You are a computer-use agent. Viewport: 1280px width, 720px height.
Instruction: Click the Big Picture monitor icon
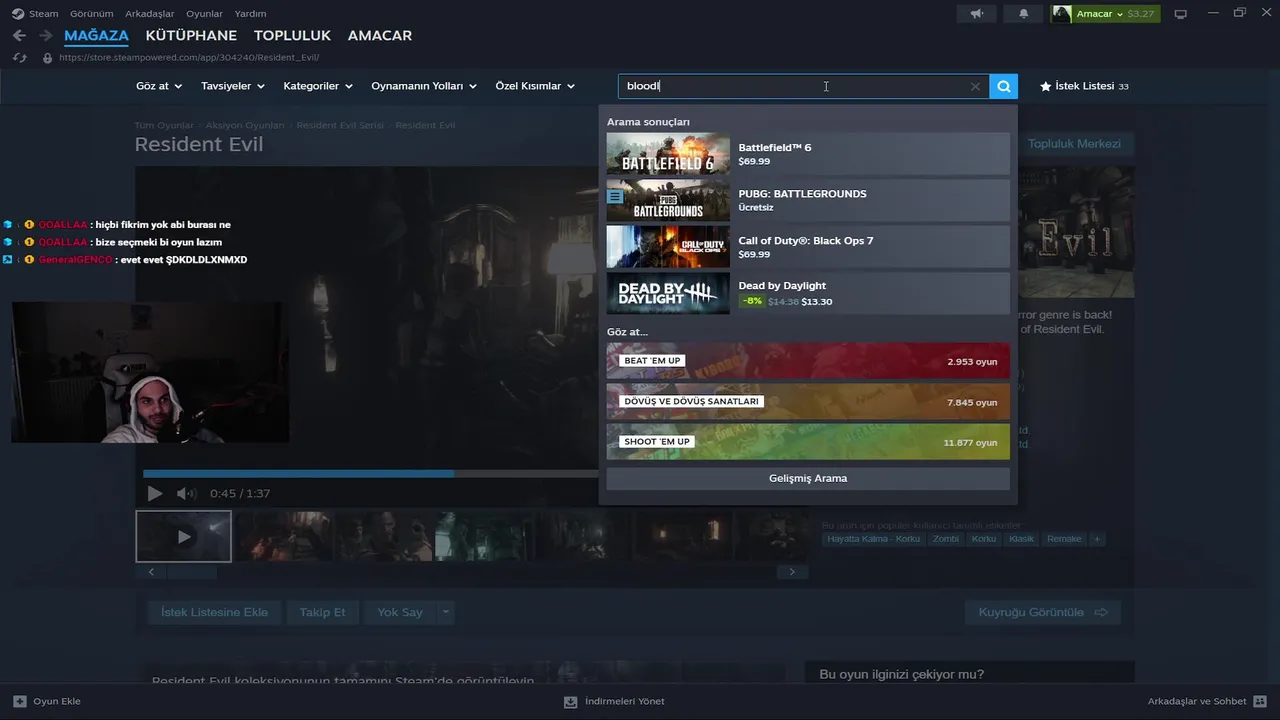click(1181, 14)
